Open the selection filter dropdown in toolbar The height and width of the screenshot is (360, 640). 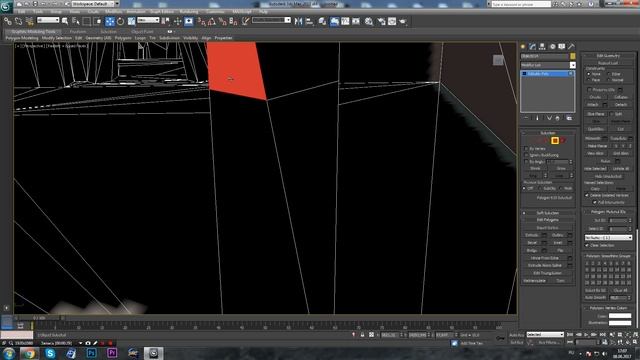point(48,20)
